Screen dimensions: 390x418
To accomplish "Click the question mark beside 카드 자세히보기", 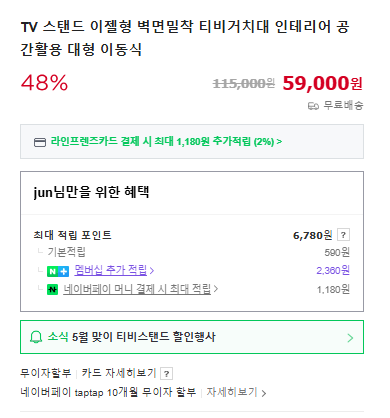I will coord(166,373).
